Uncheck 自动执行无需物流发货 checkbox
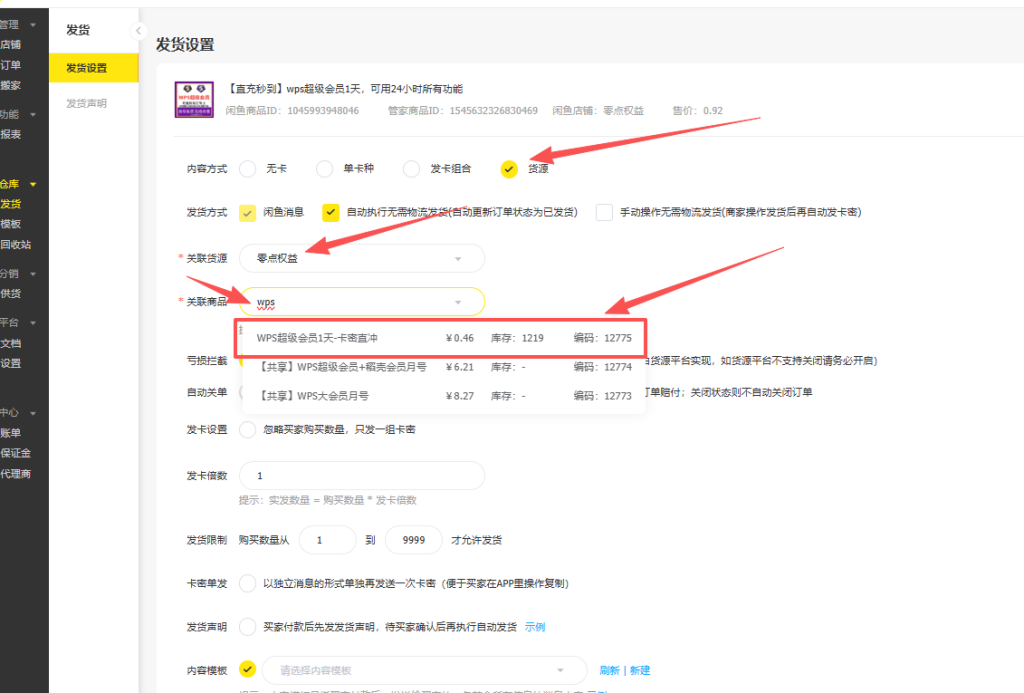This screenshot has height=693, width=1024. tap(330, 212)
